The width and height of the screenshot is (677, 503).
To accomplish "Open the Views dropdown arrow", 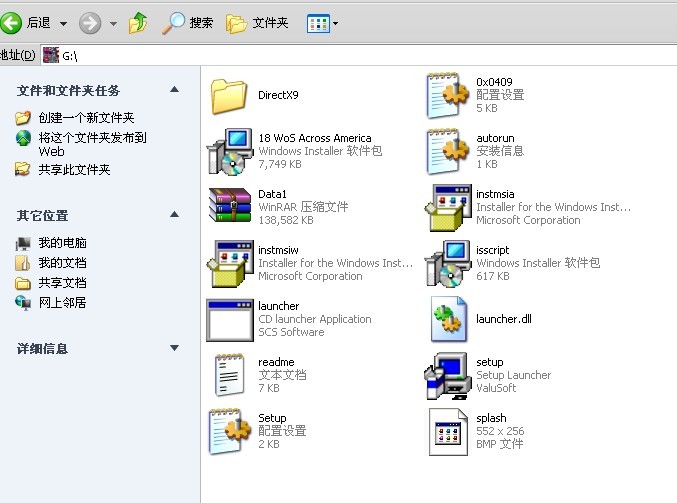I will pos(335,23).
